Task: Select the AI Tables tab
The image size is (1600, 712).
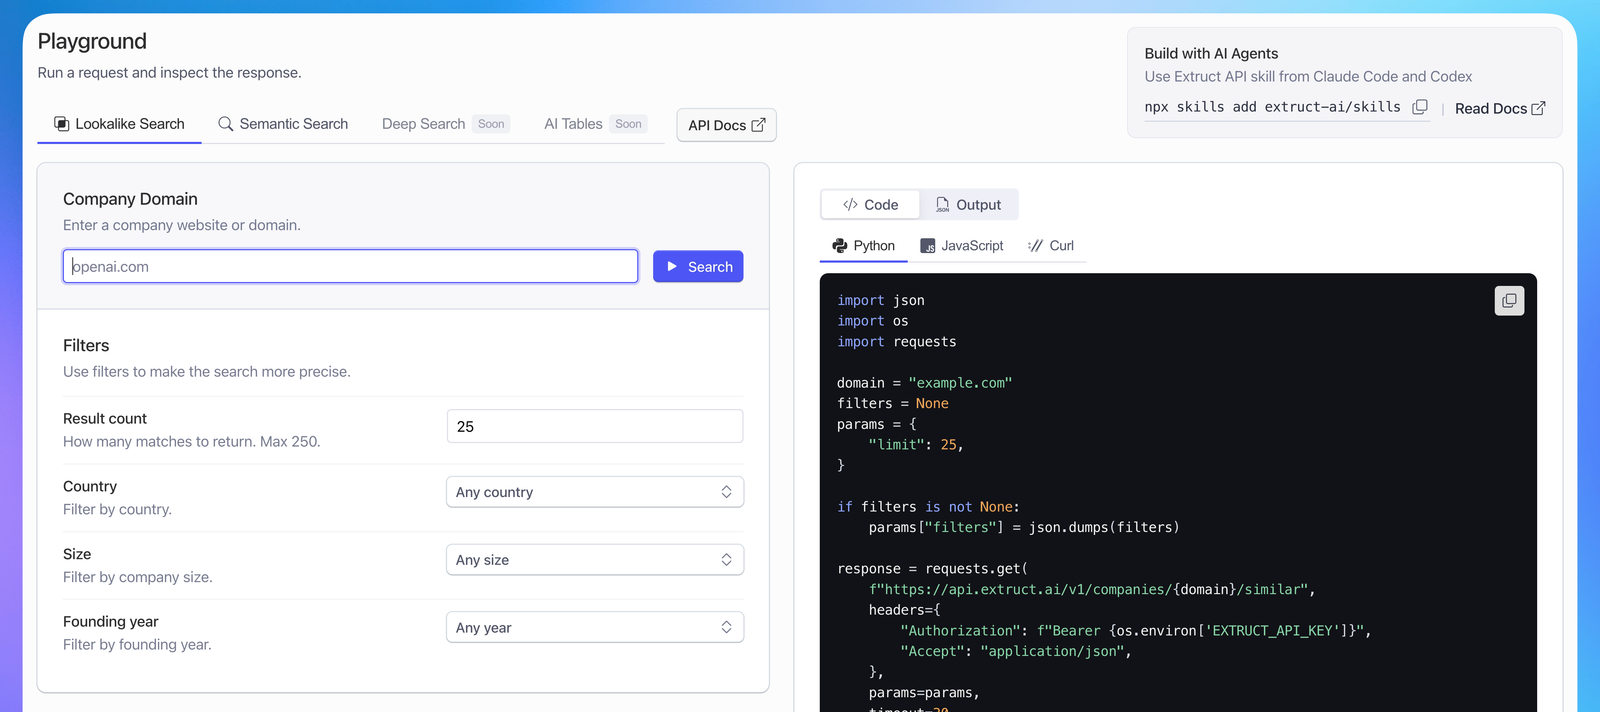Action: (573, 124)
